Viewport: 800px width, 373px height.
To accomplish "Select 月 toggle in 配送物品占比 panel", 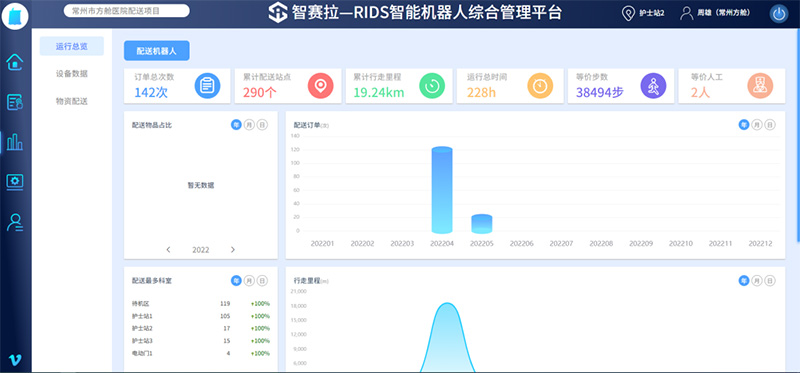I will click(249, 125).
